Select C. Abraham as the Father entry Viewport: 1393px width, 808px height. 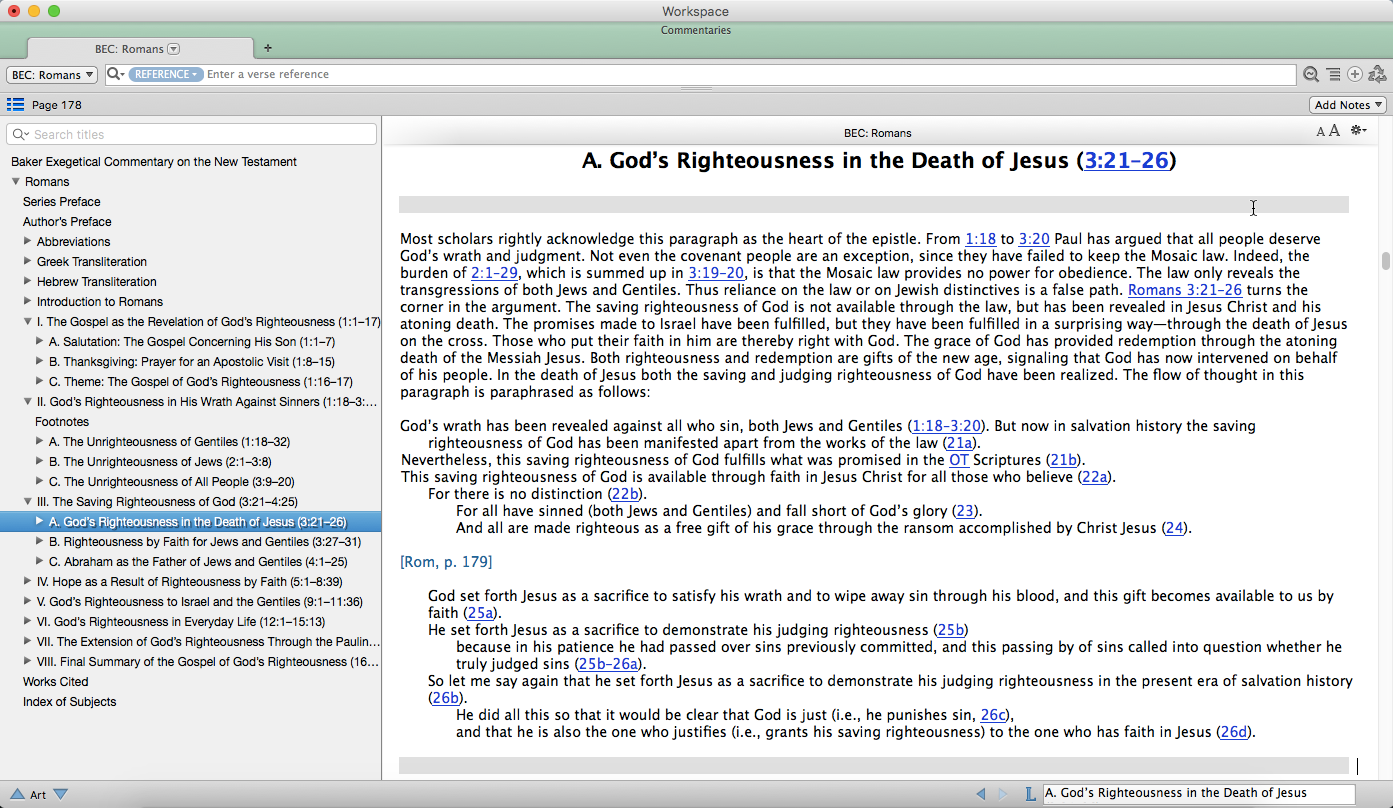(198, 562)
